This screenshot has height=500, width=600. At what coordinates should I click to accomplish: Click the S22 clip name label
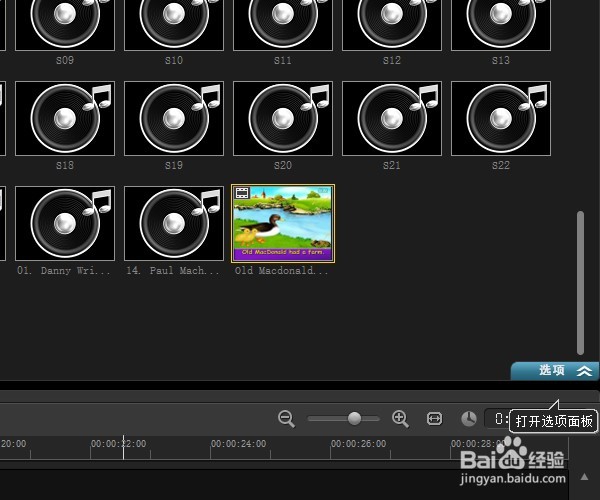point(501,165)
